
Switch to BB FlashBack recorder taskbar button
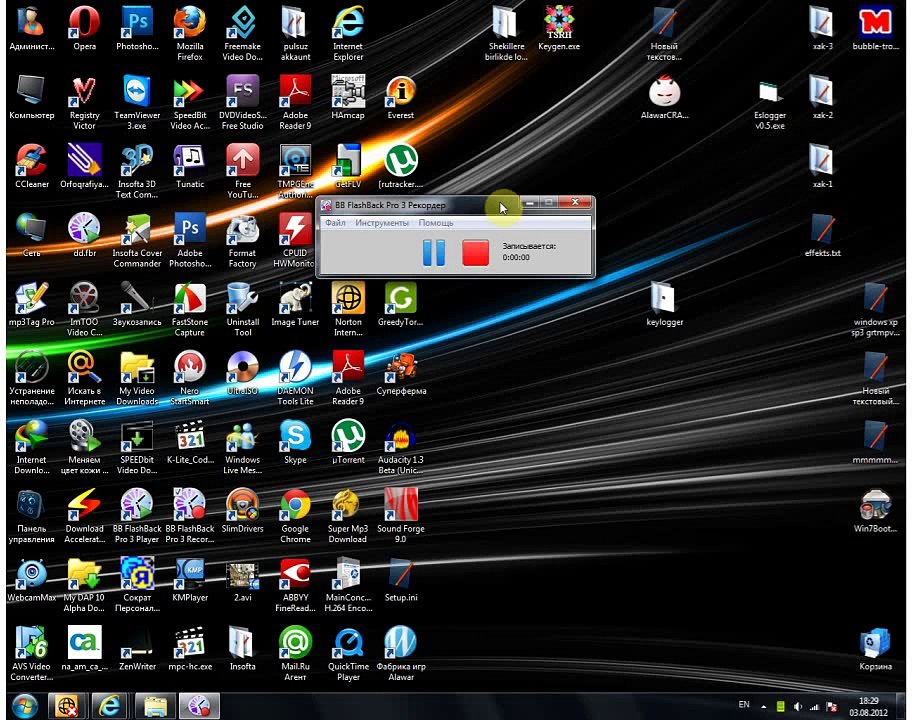coord(199,706)
